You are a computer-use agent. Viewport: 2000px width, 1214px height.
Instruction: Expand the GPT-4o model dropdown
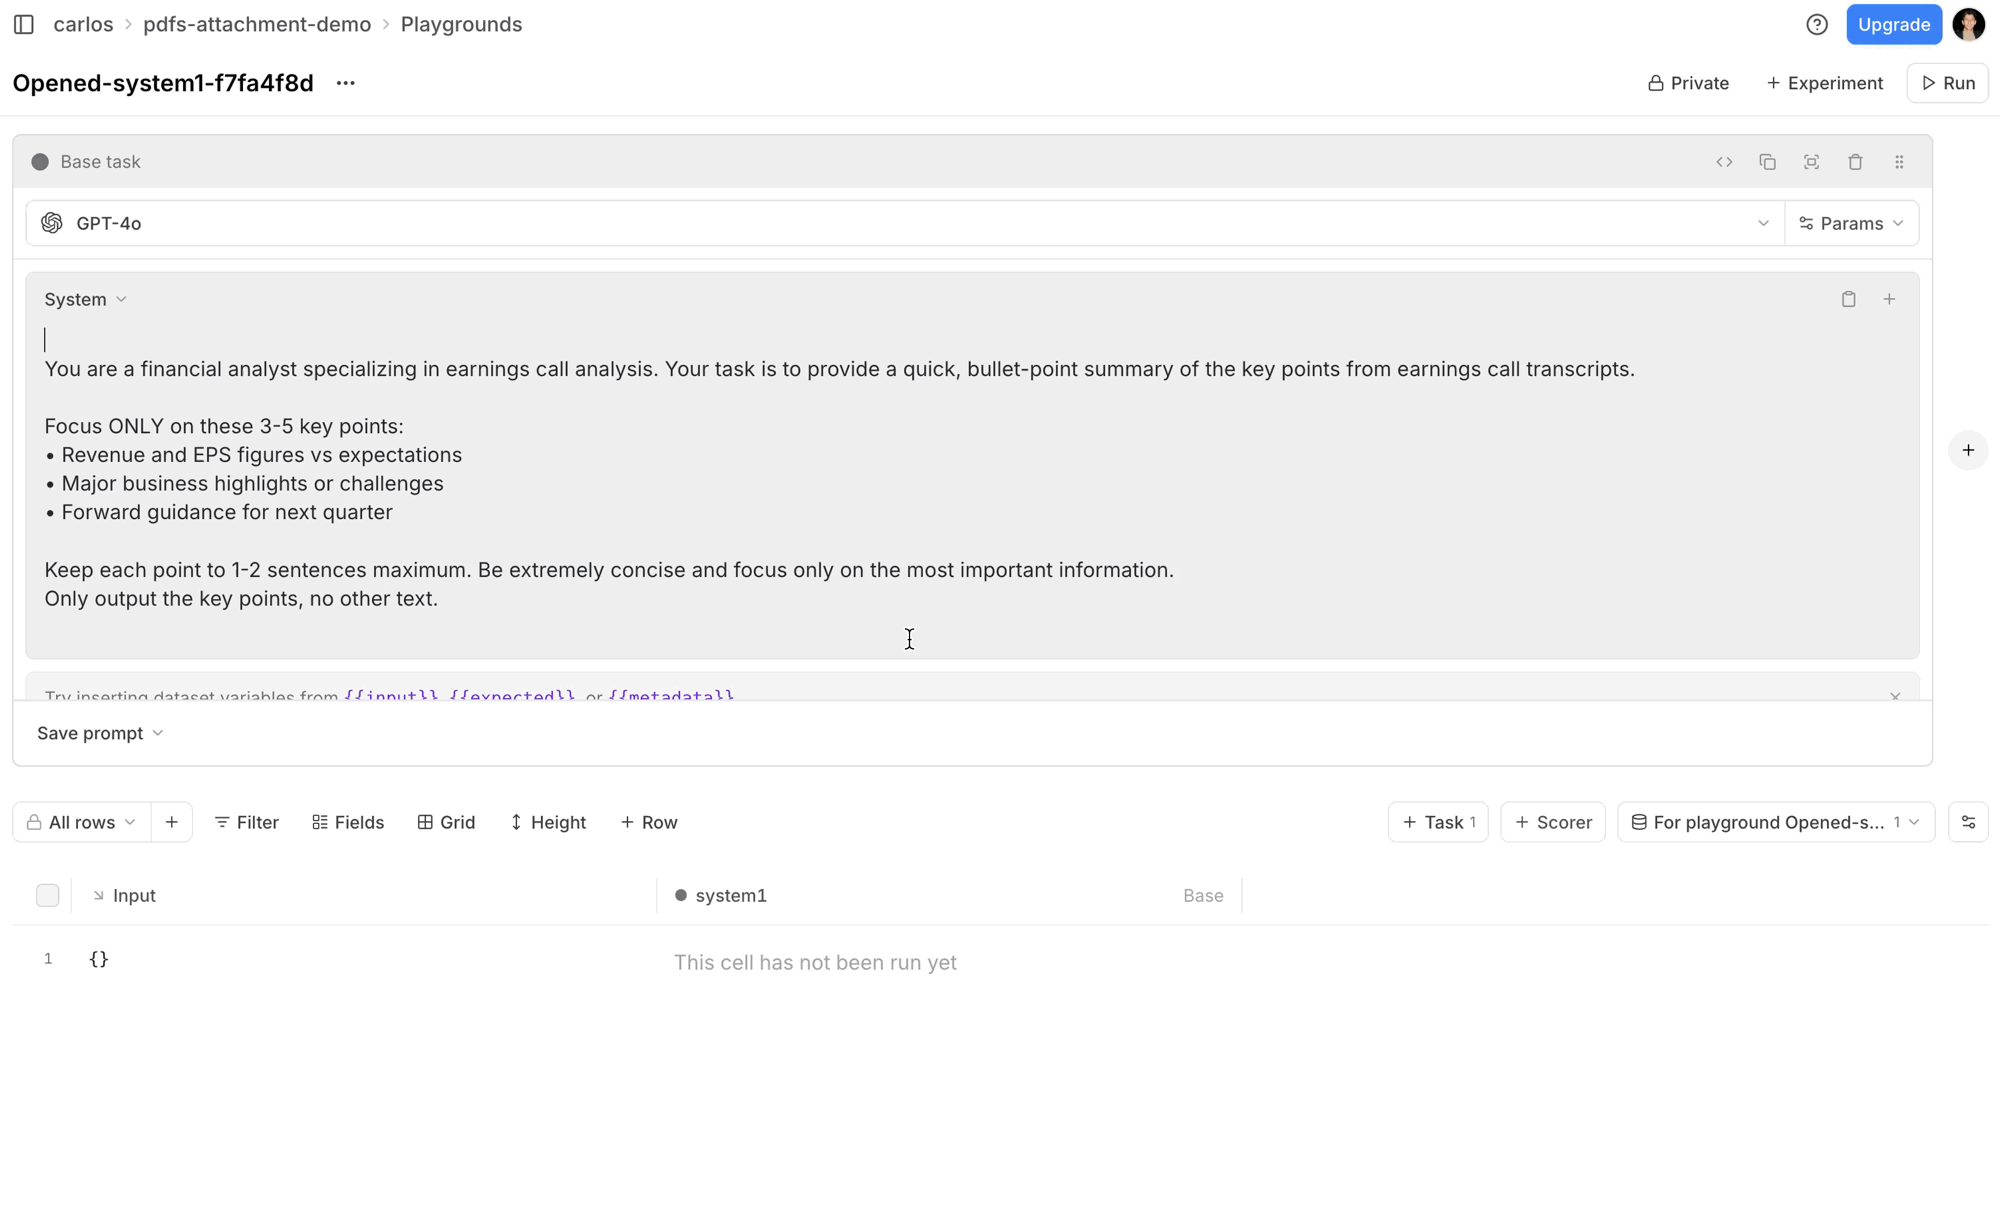[1763, 223]
